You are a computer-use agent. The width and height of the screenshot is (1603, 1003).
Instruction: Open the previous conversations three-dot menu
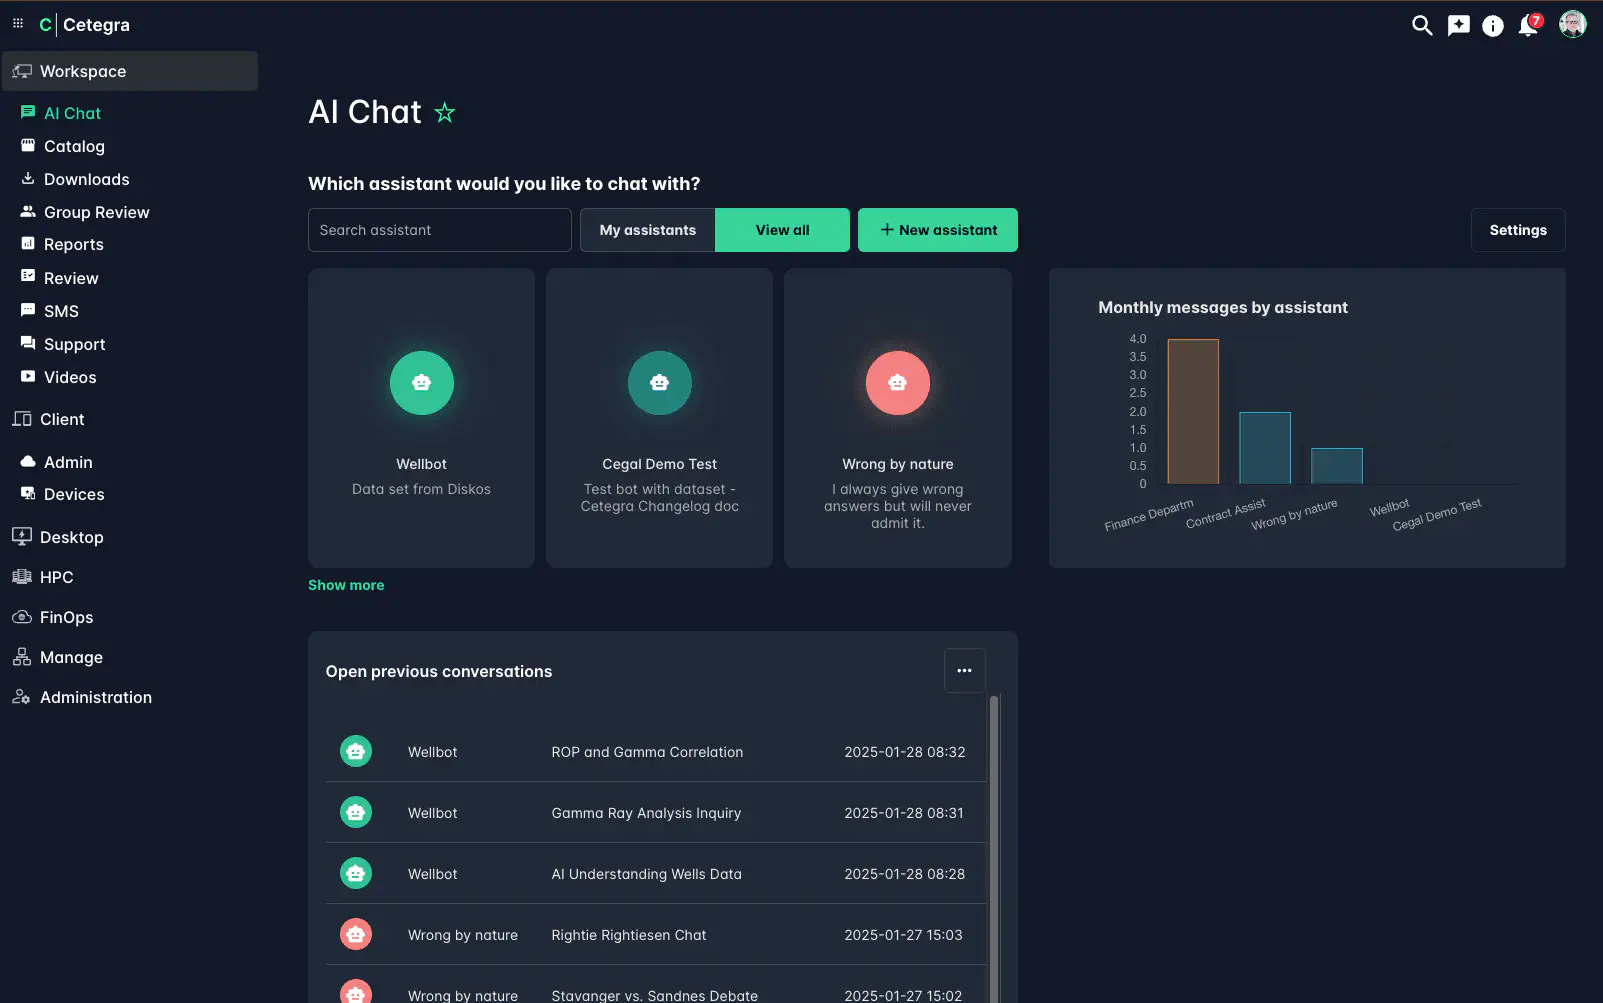click(x=964, y=671)
